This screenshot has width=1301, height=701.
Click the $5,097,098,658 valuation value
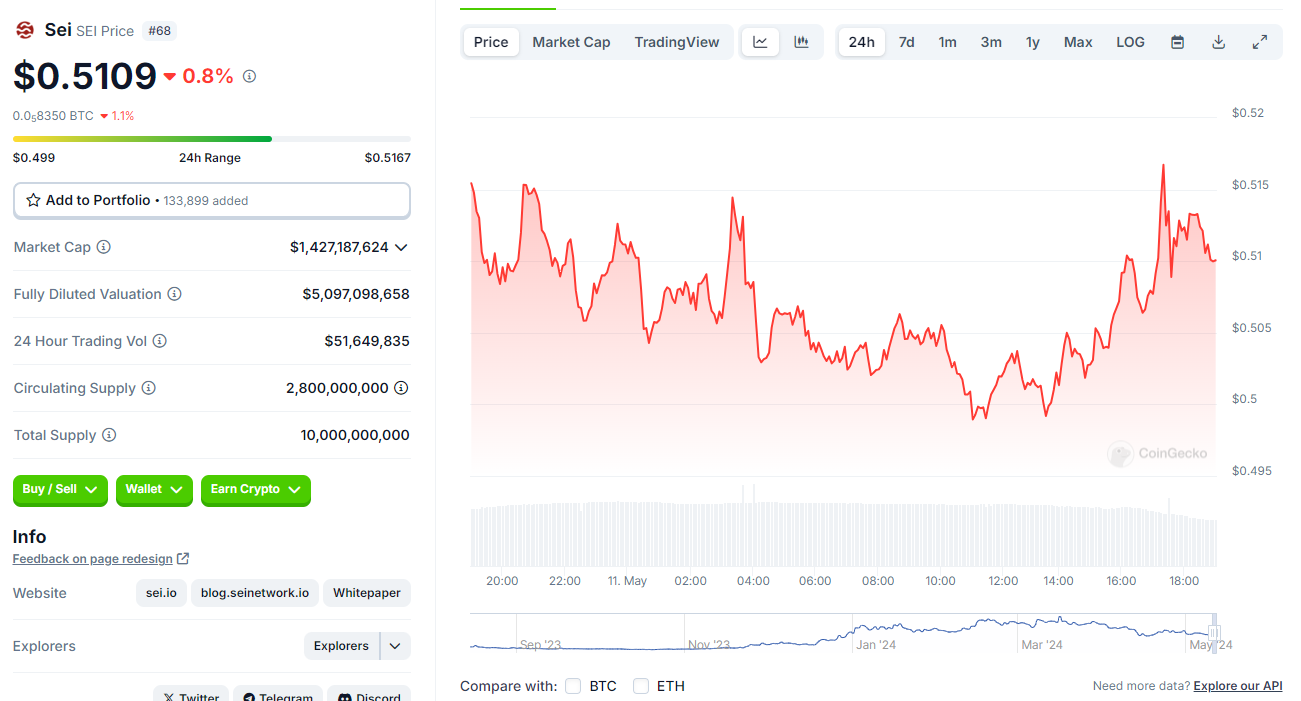tap(356, 294)
